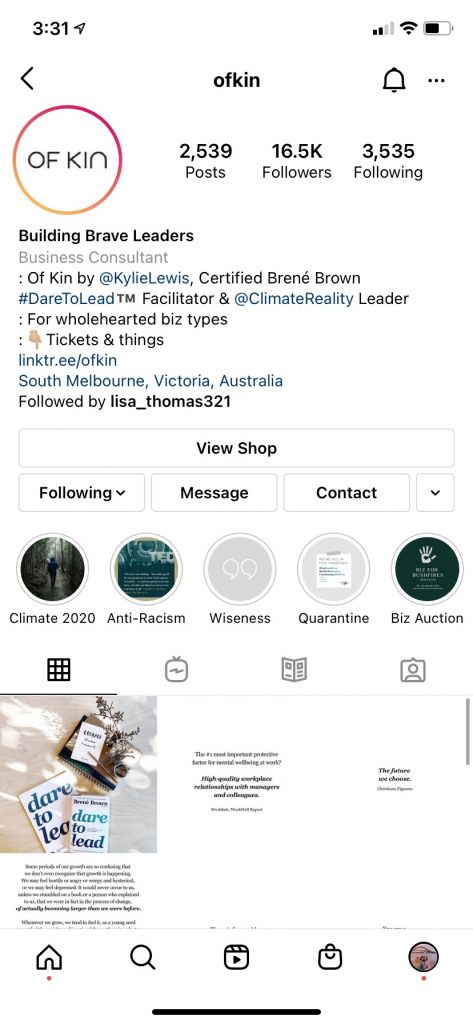Go to the Home feed icon

[49, 957]
